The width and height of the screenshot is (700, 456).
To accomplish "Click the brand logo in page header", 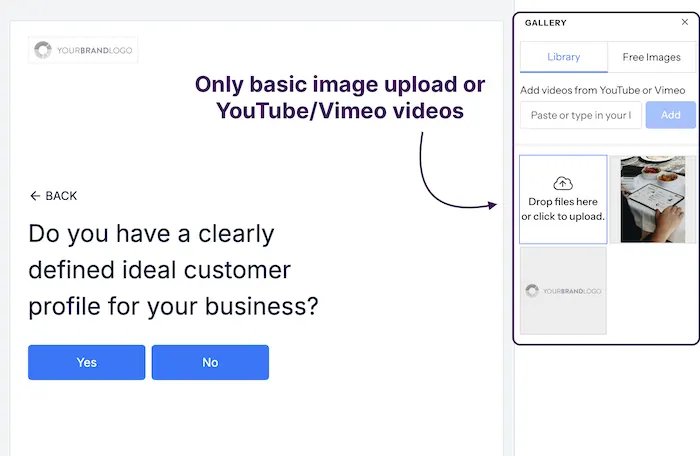I will click(x=83, y=50).
